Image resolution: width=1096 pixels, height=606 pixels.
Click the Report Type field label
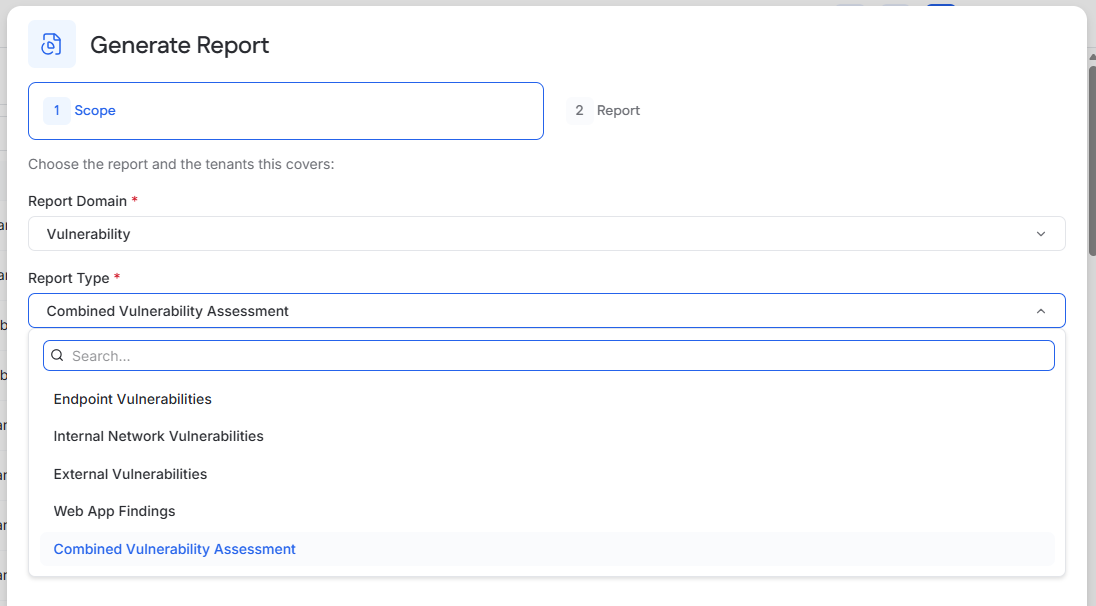coord(68,278)
